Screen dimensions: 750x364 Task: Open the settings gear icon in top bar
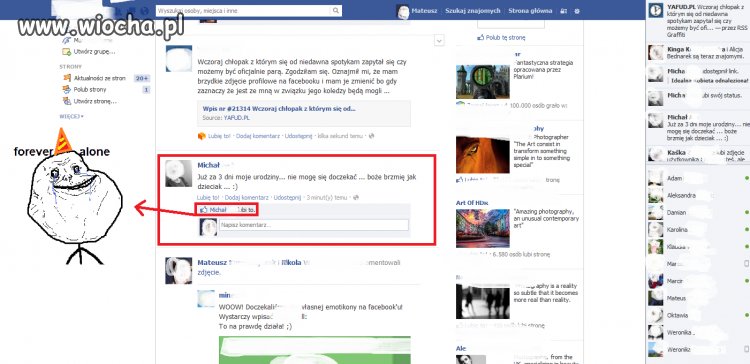(577, 11)
